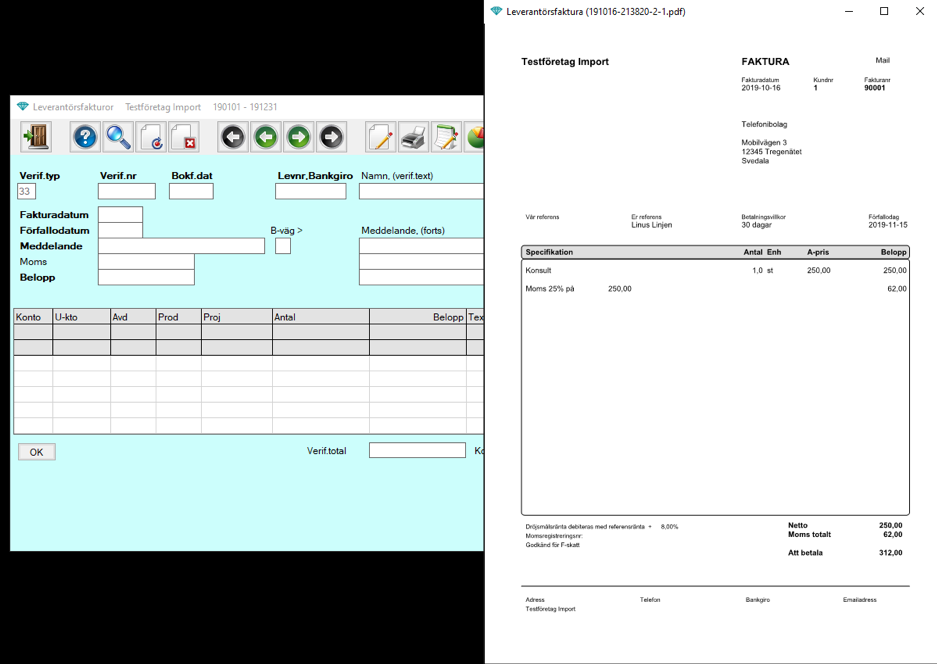Click the Moms input field
Viewport: 937px width, 664px height.
click(146, 262)
